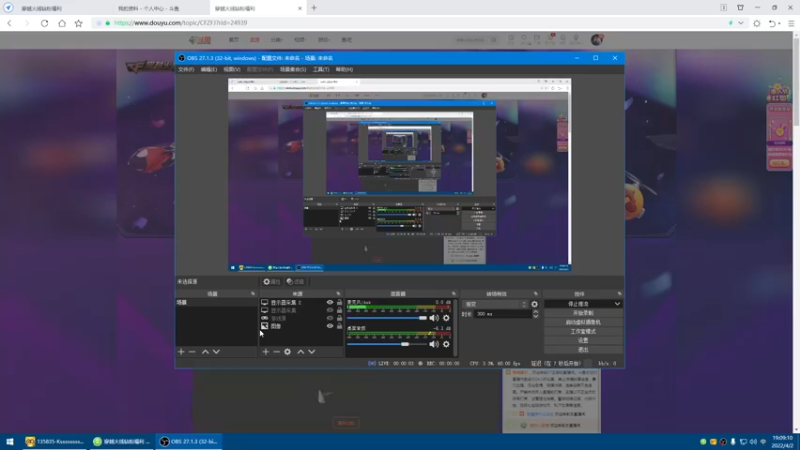Toggle visibility of game capture source
The image size is (800, 450).
tap(330, 318)
